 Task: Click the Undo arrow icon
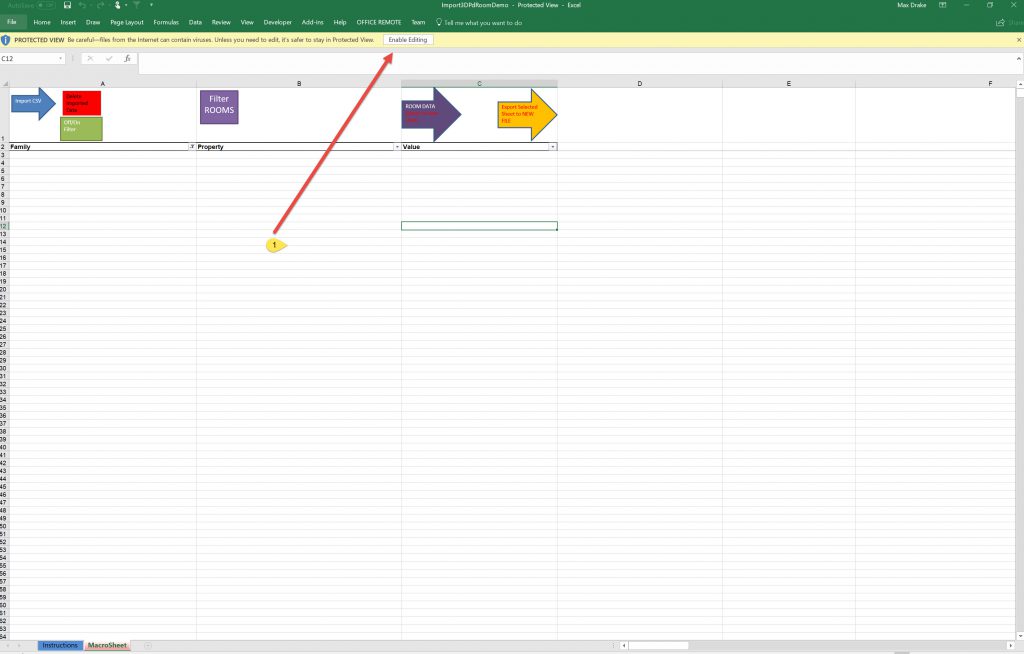(82, 5)
